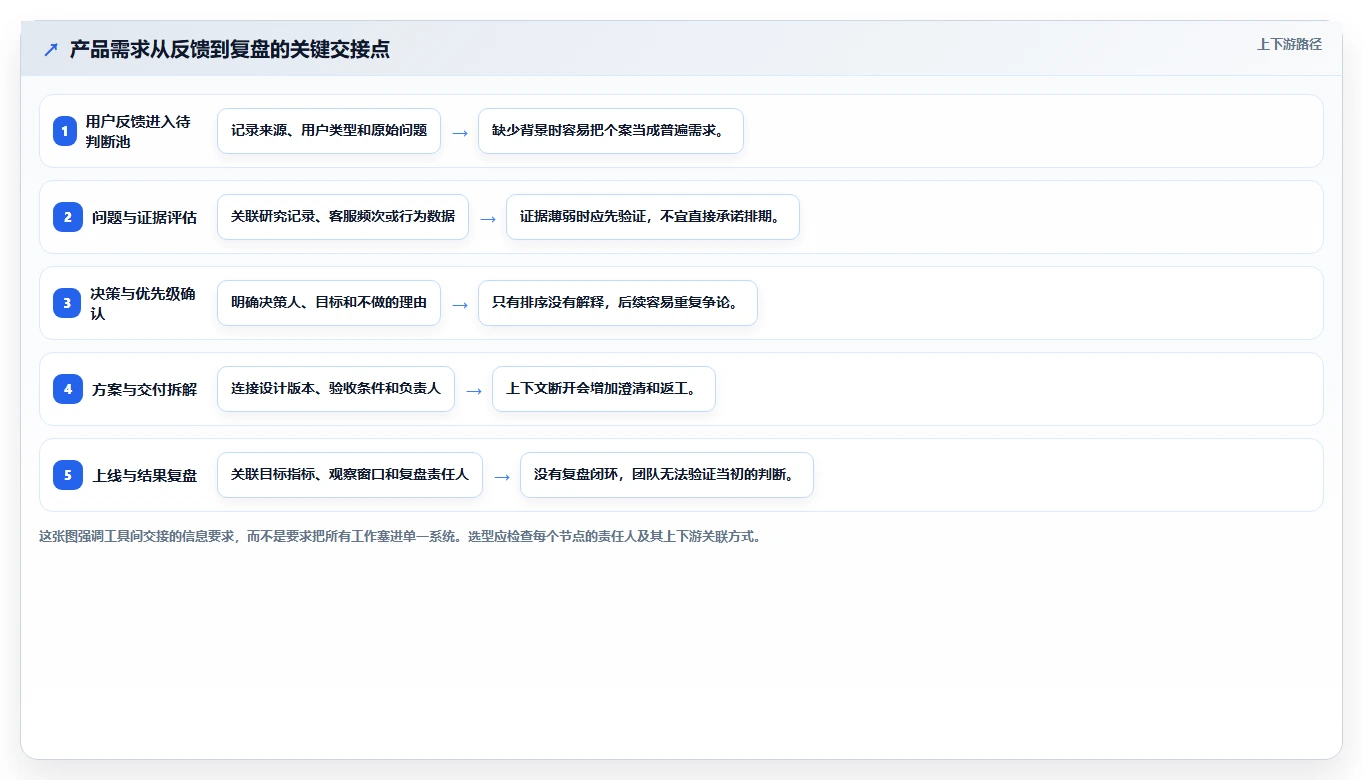The height and width of the screenshot is (780, 1363).
Task: Click the 缺少背景时容易把个案当成普遍需求 box
Action: [x=611, y=131]
